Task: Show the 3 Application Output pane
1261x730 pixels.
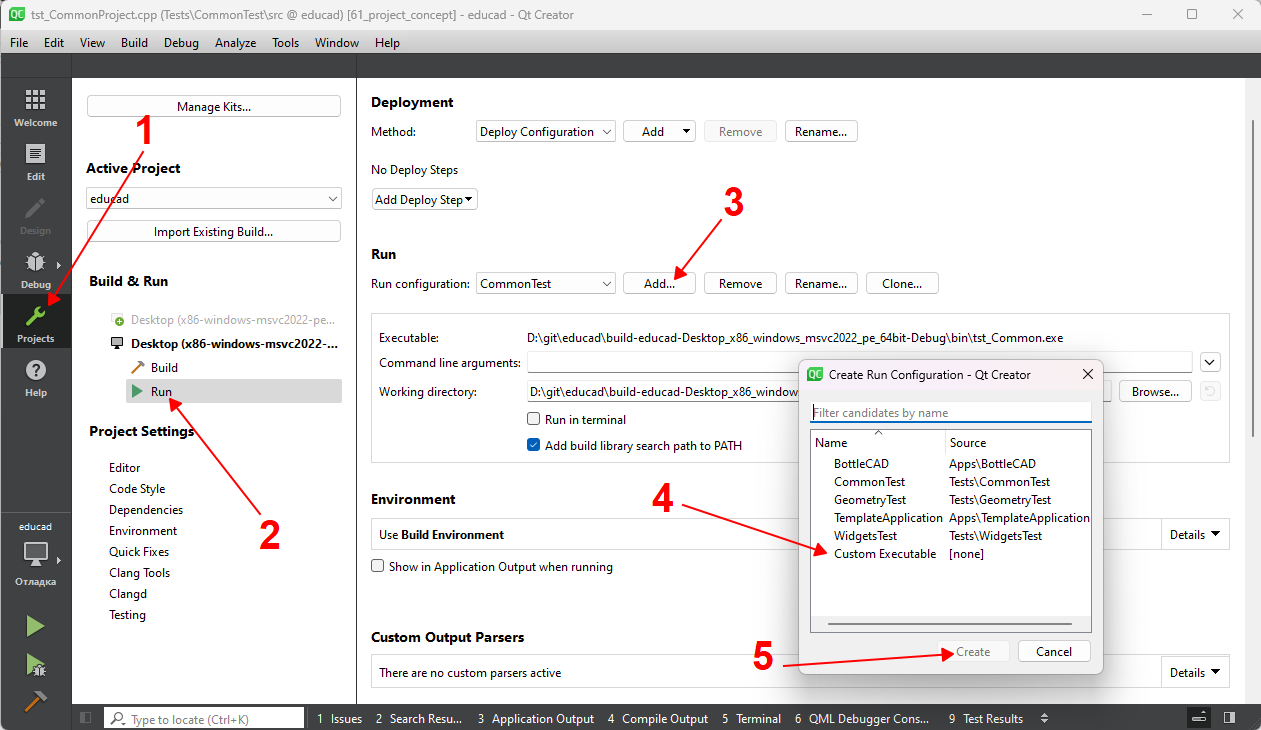Action: (535, 719)
